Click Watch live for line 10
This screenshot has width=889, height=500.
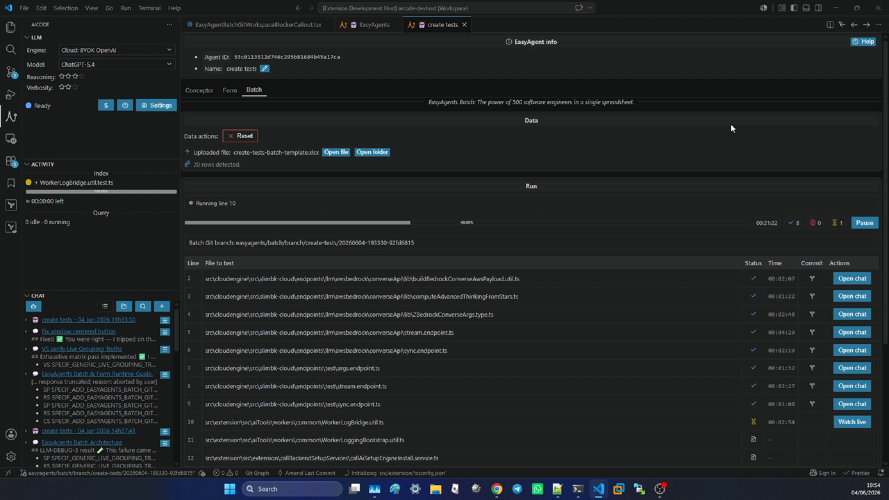[852, 422]
